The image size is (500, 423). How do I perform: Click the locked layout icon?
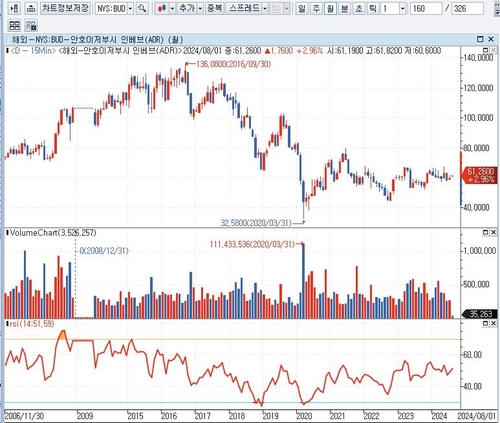31,25
